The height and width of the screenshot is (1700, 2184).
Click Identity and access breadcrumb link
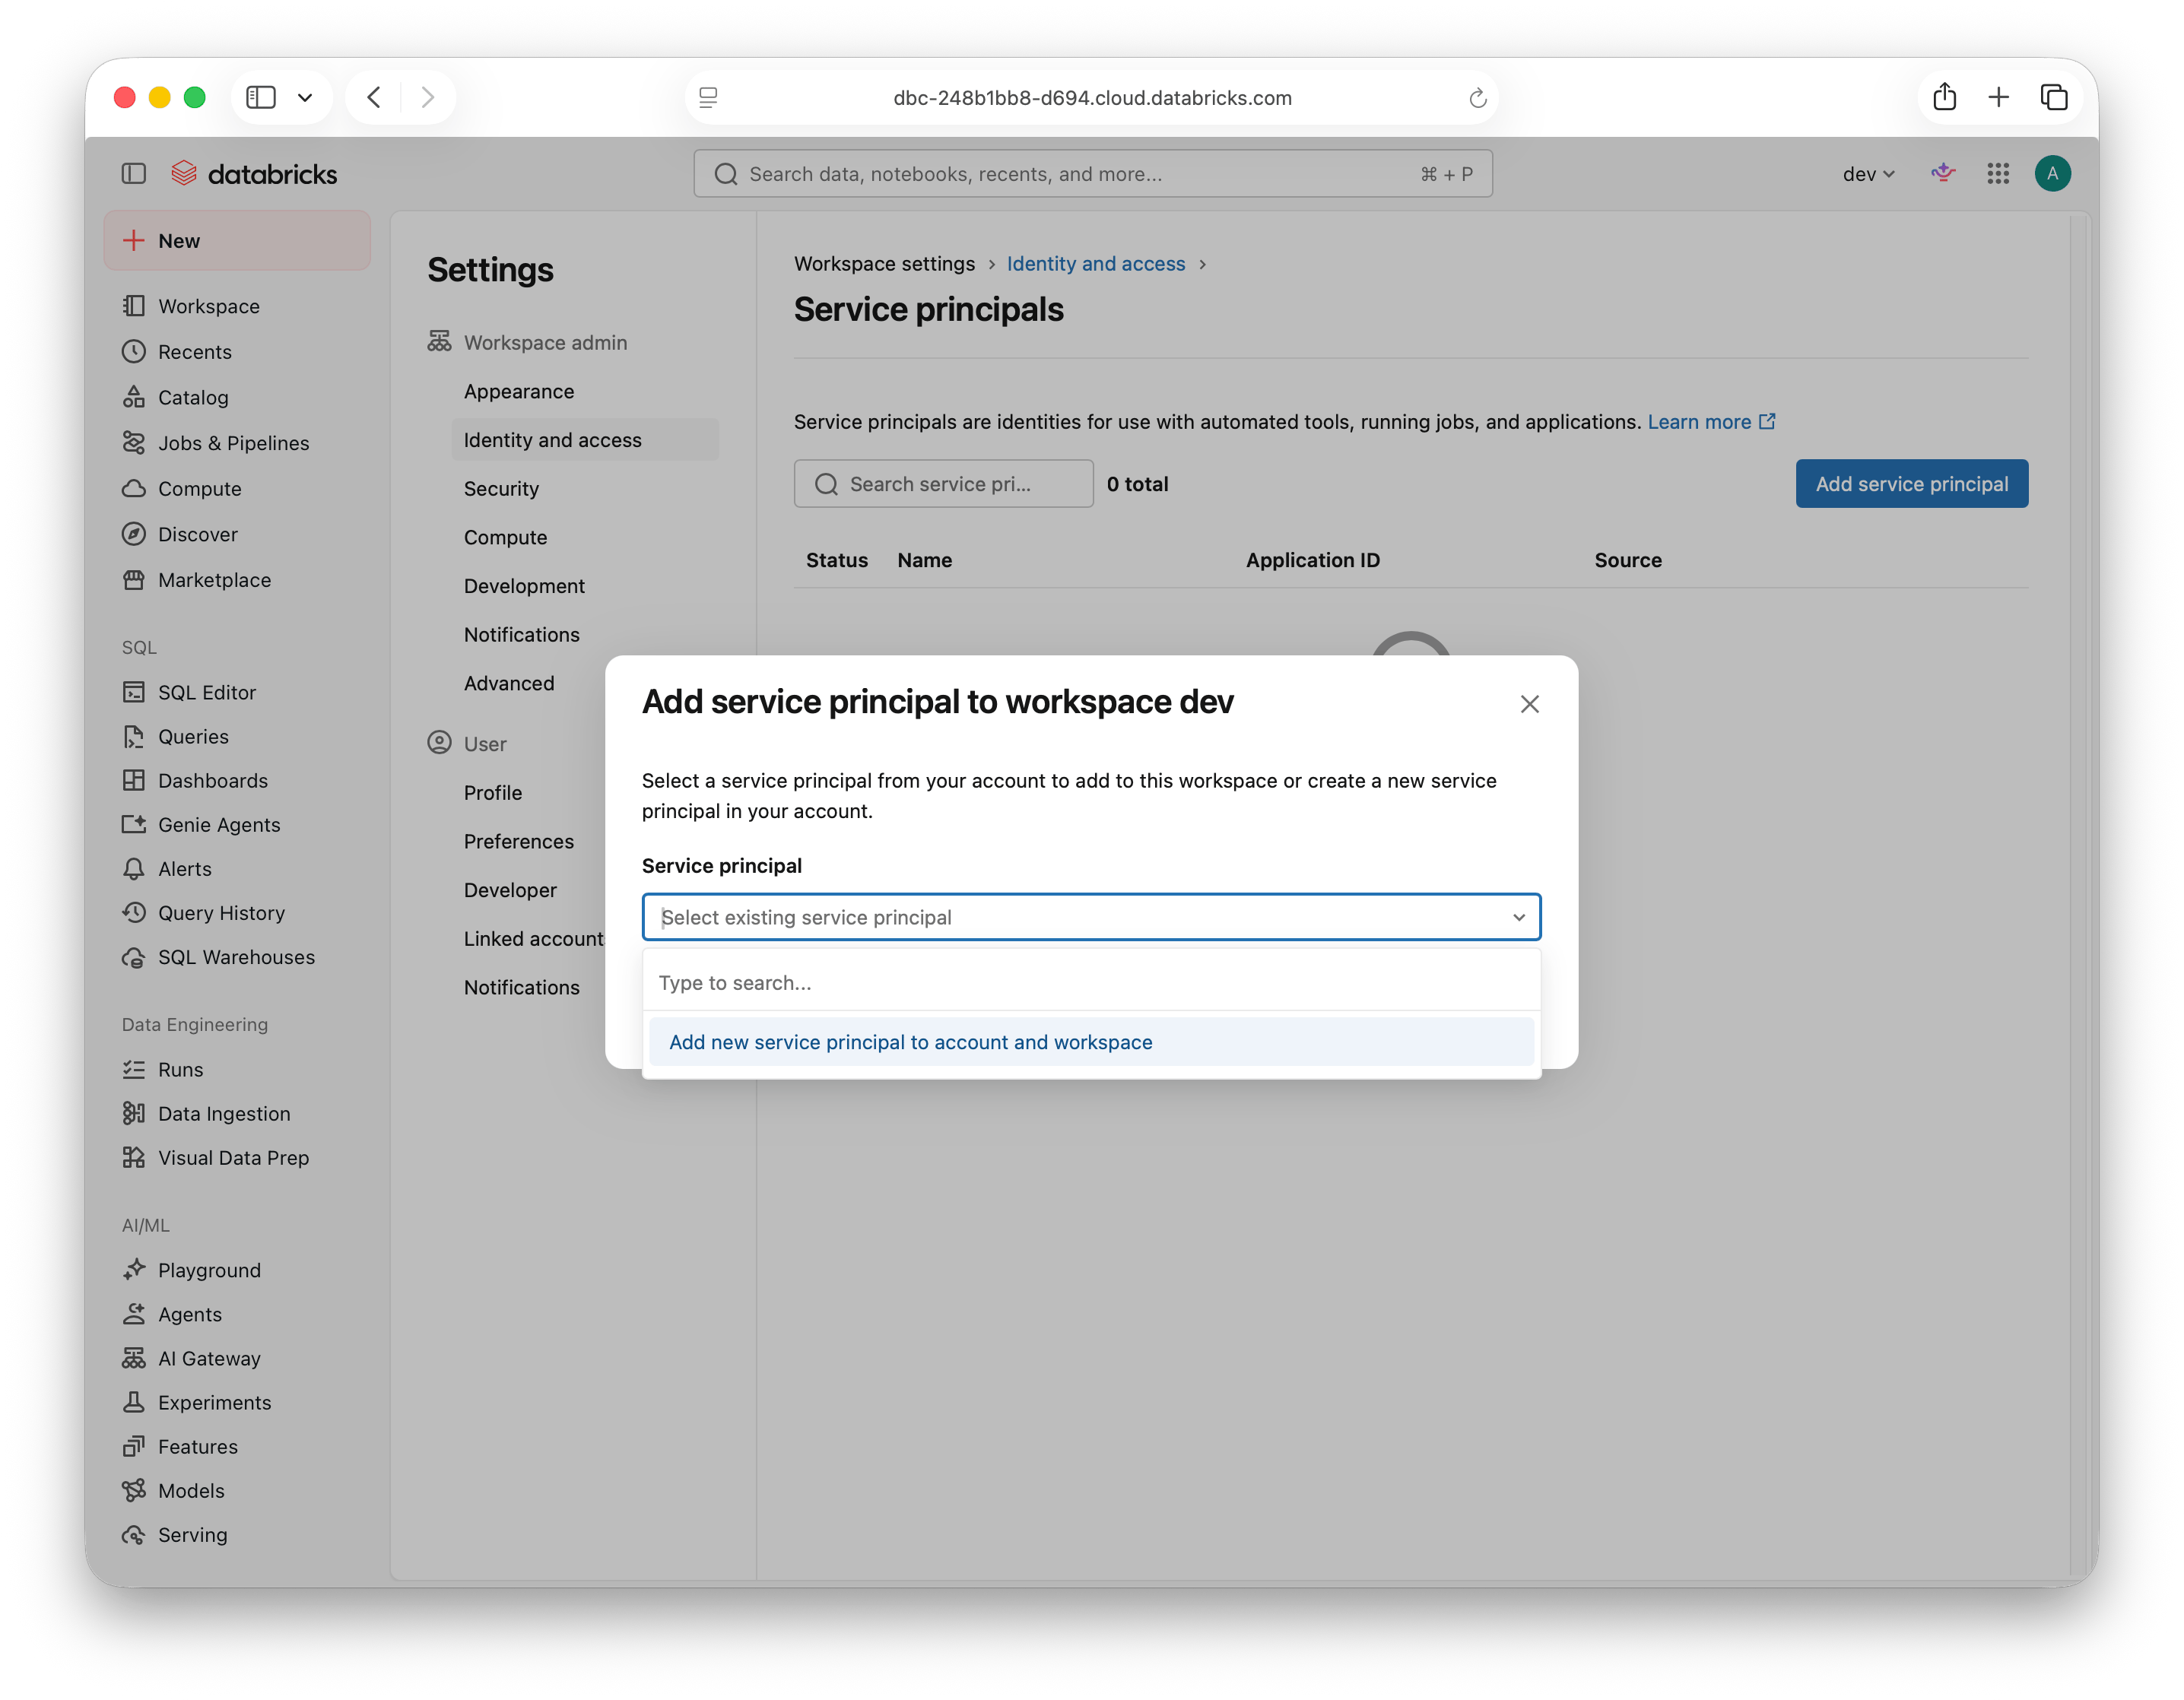(x=1095, y=264)
